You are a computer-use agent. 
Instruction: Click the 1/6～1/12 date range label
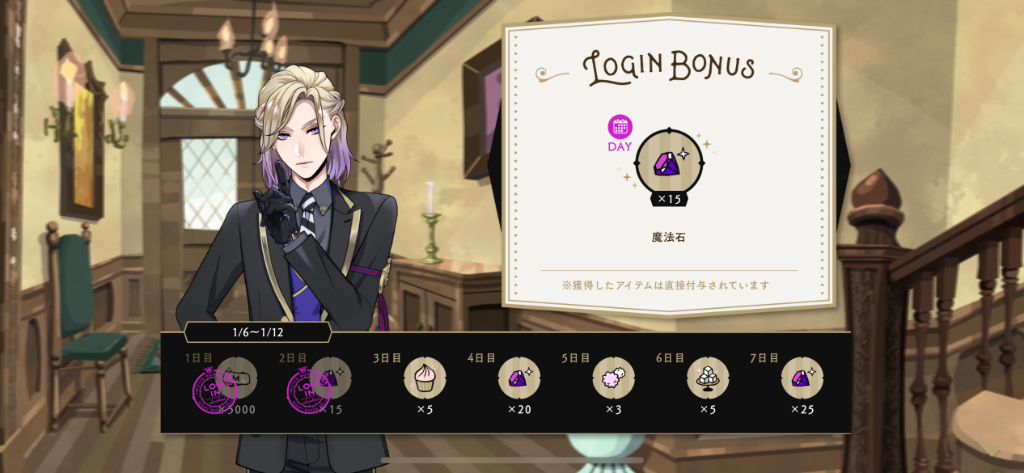[x=258, y=332]
